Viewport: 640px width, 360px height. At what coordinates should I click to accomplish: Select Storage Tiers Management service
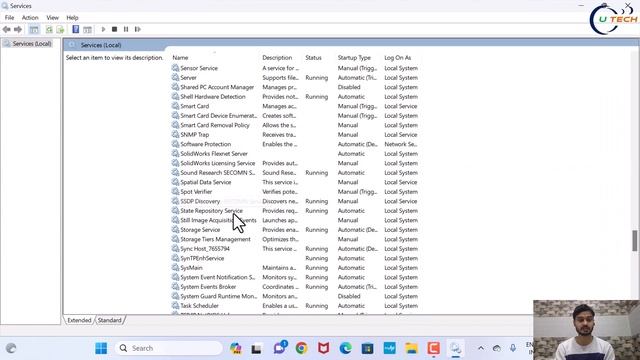pos(295,239)
